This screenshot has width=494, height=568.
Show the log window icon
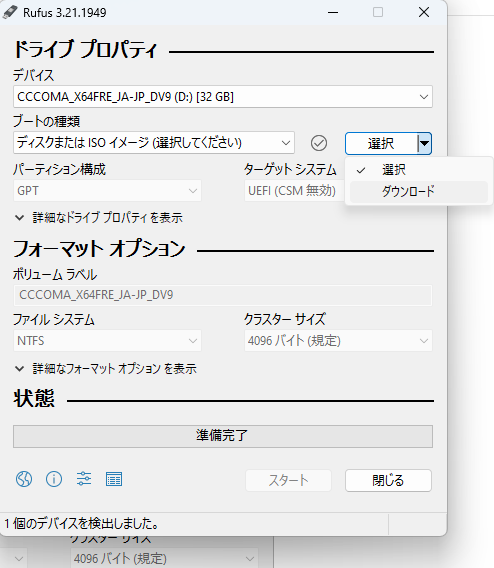click(114, 479)
